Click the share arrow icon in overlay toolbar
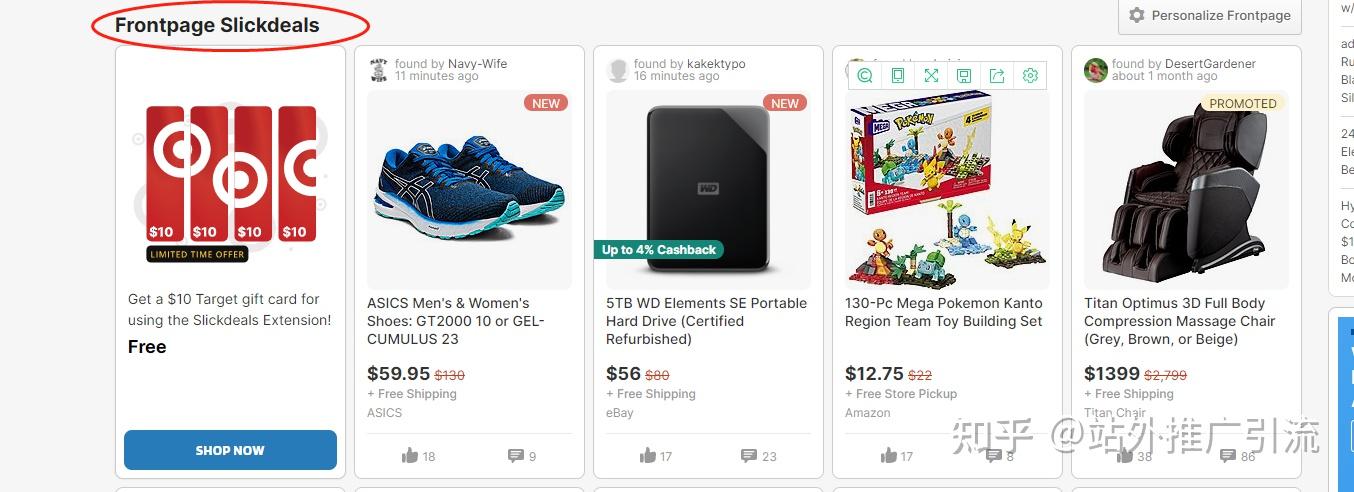Viewport: 1354px width, 492px height. click(x=997, y=76)
